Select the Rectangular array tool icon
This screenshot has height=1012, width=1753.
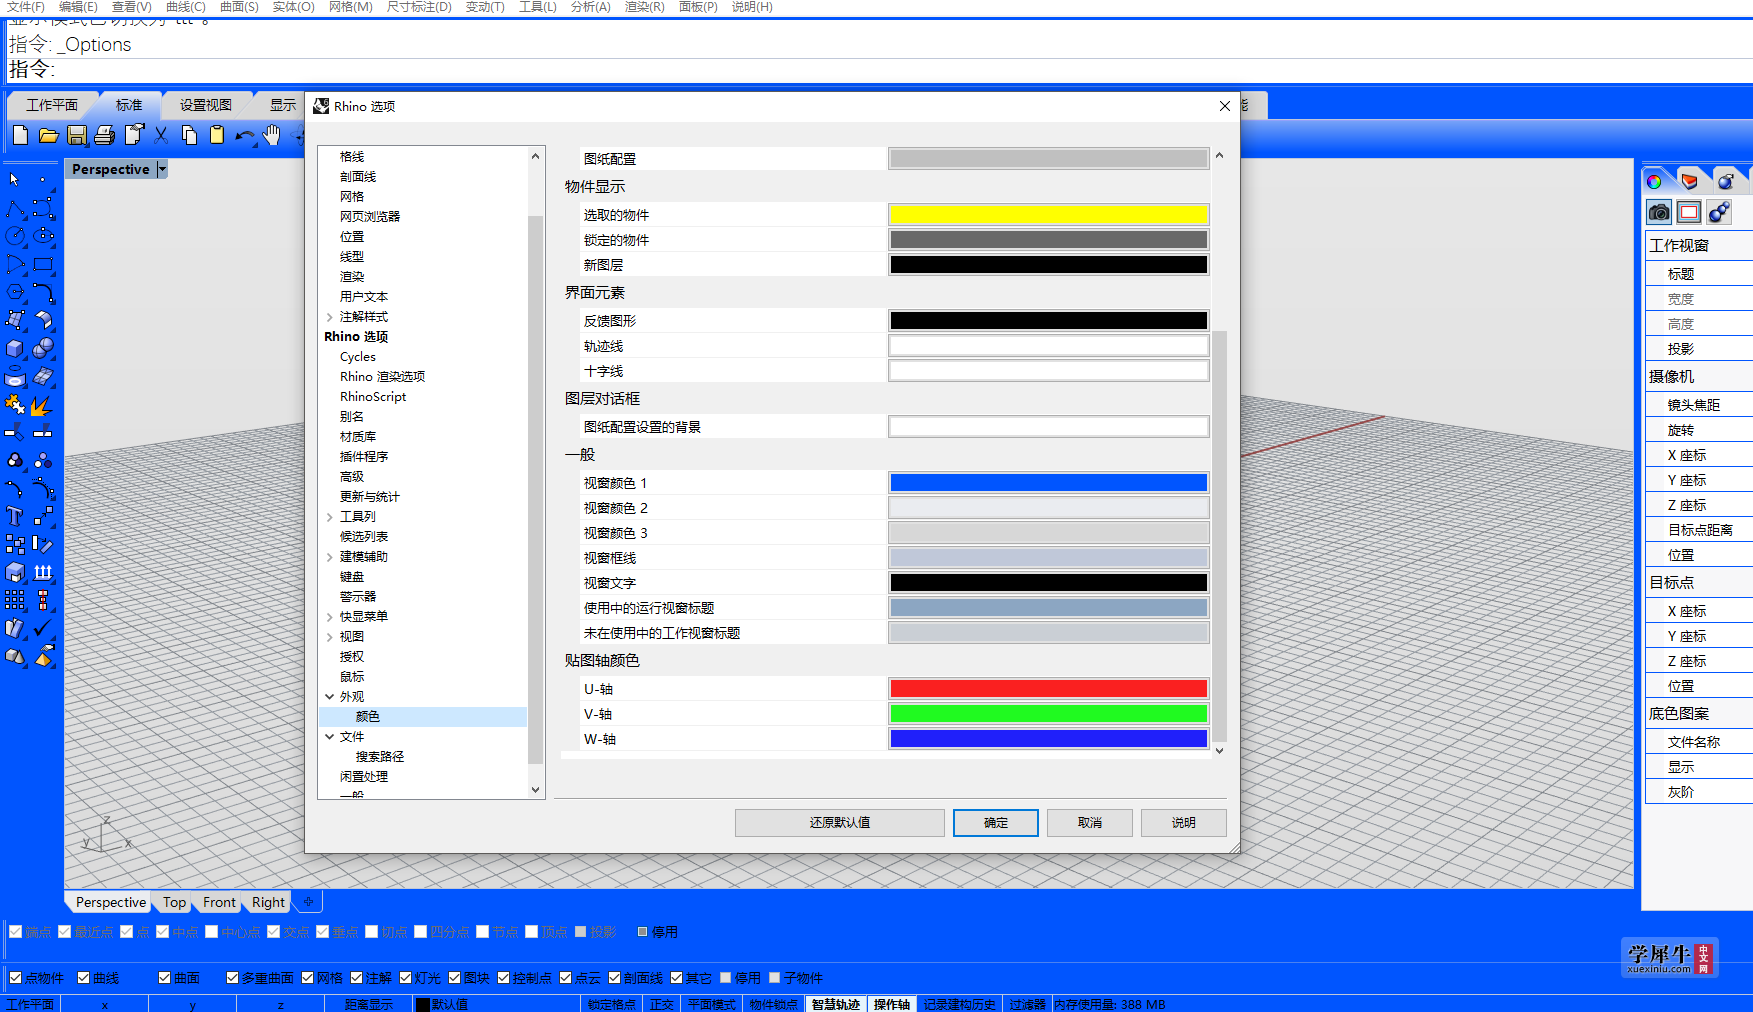15,600
